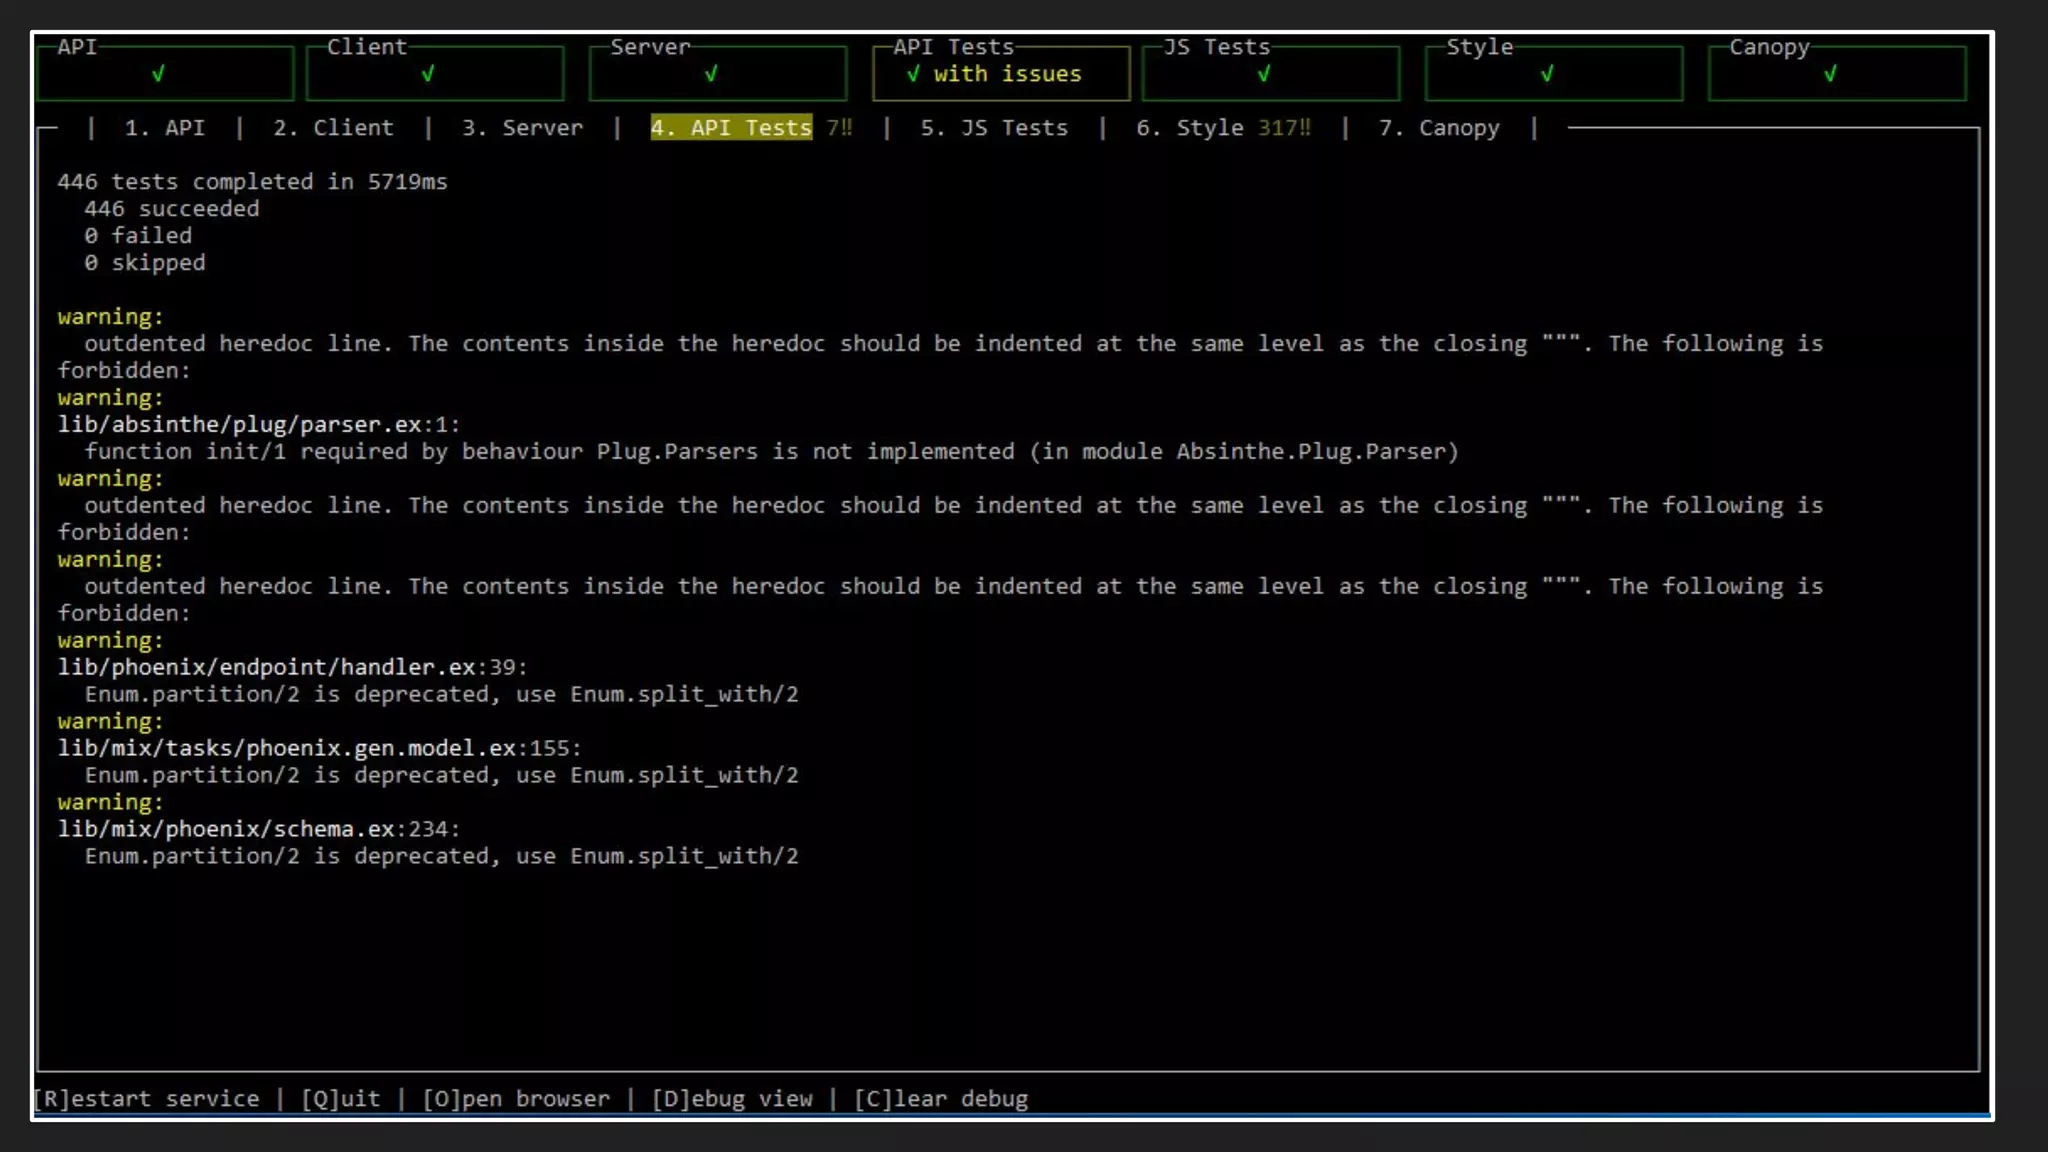
Task: Open the 7. Canopy tab
Action: (x=1439, y=128)
